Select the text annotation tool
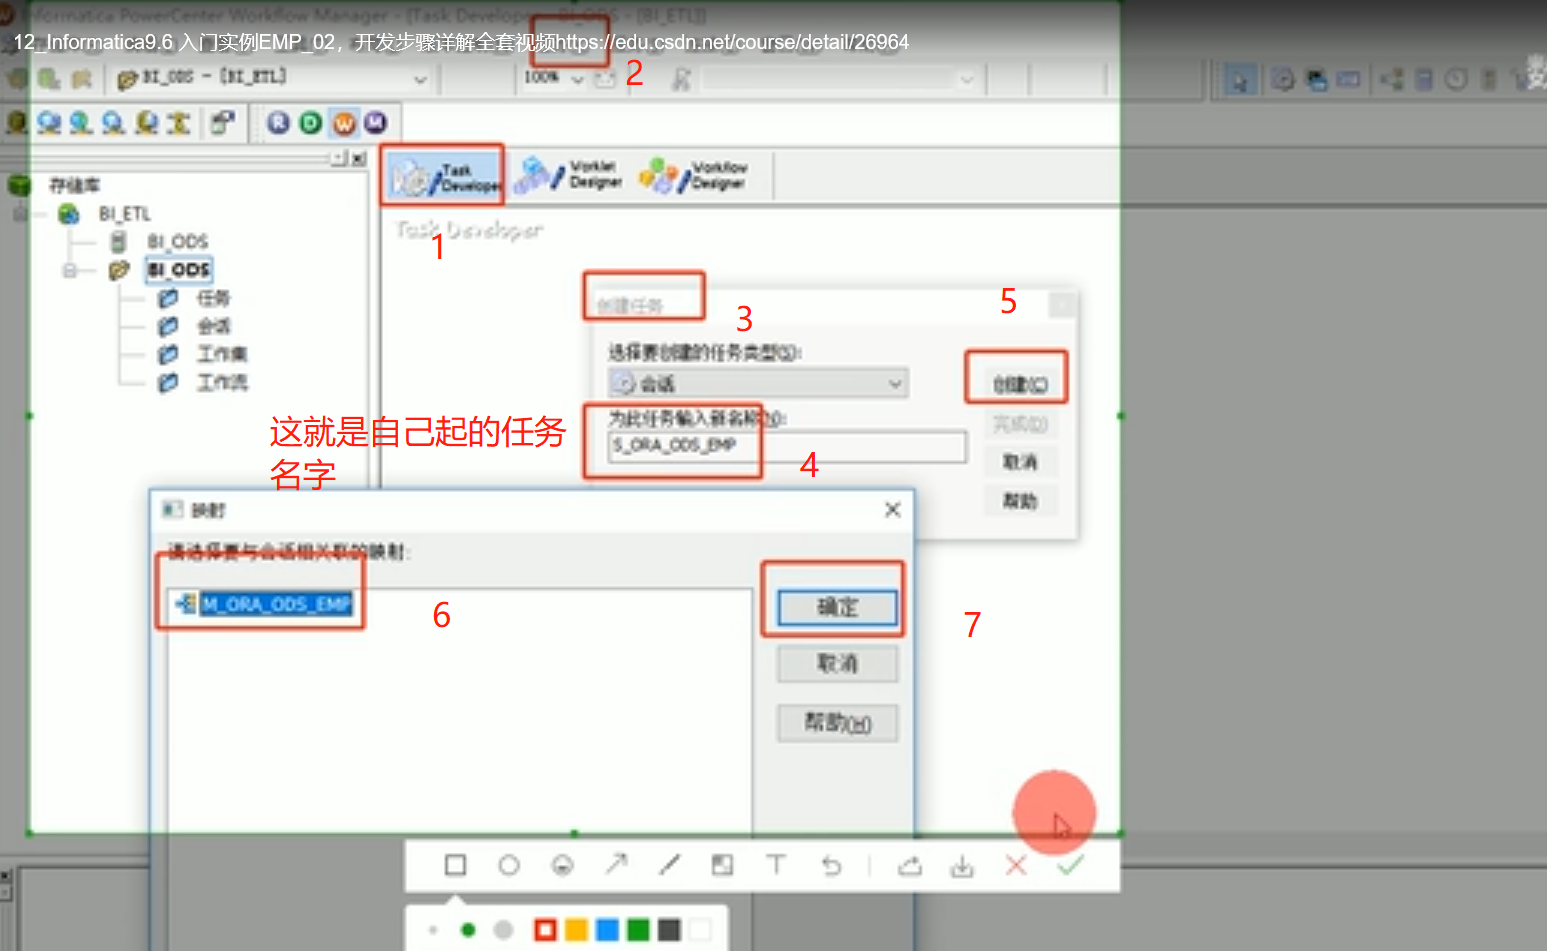The width and height of the screenshot is (1547, 951). click(x=776, y=865)
